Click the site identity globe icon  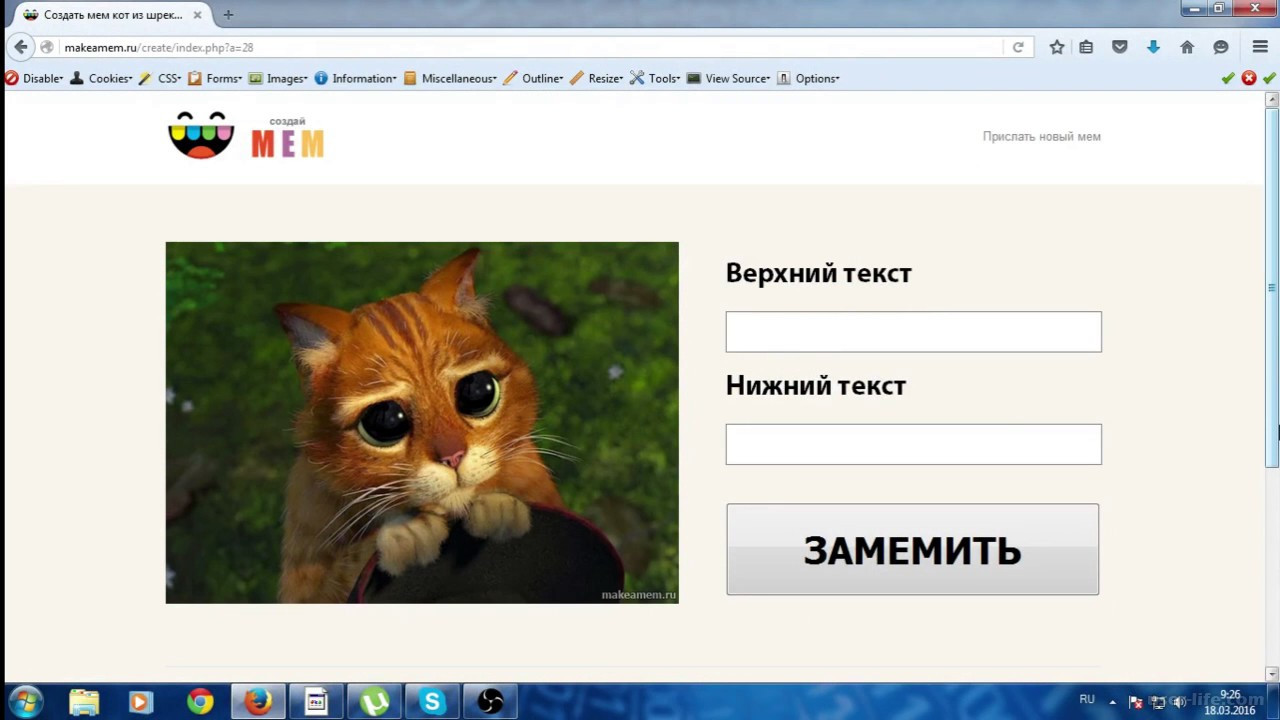[47, 47]
